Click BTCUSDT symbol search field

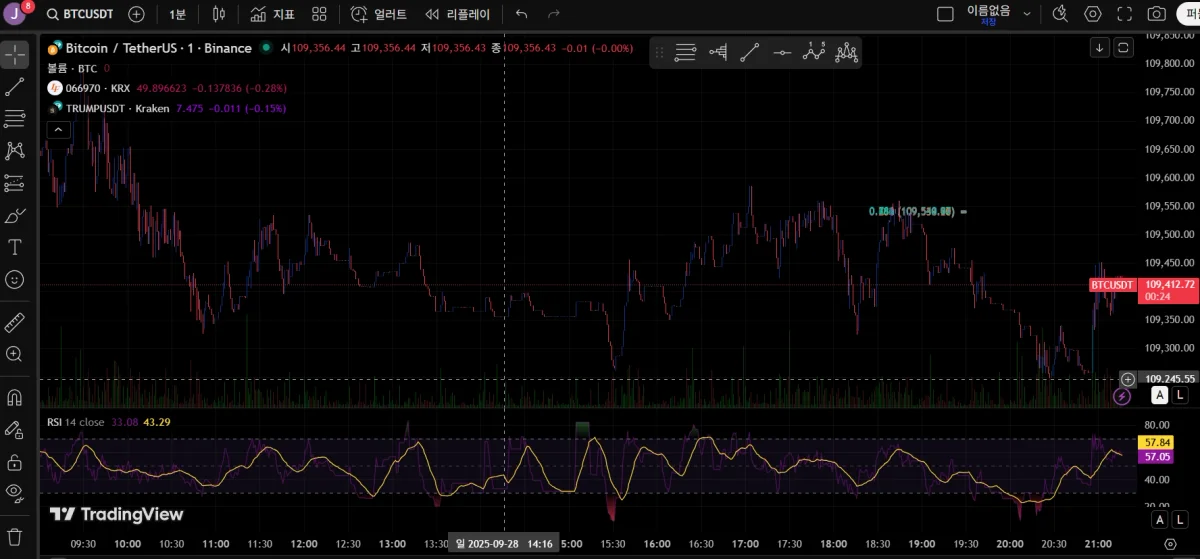(x=83, y=14)
